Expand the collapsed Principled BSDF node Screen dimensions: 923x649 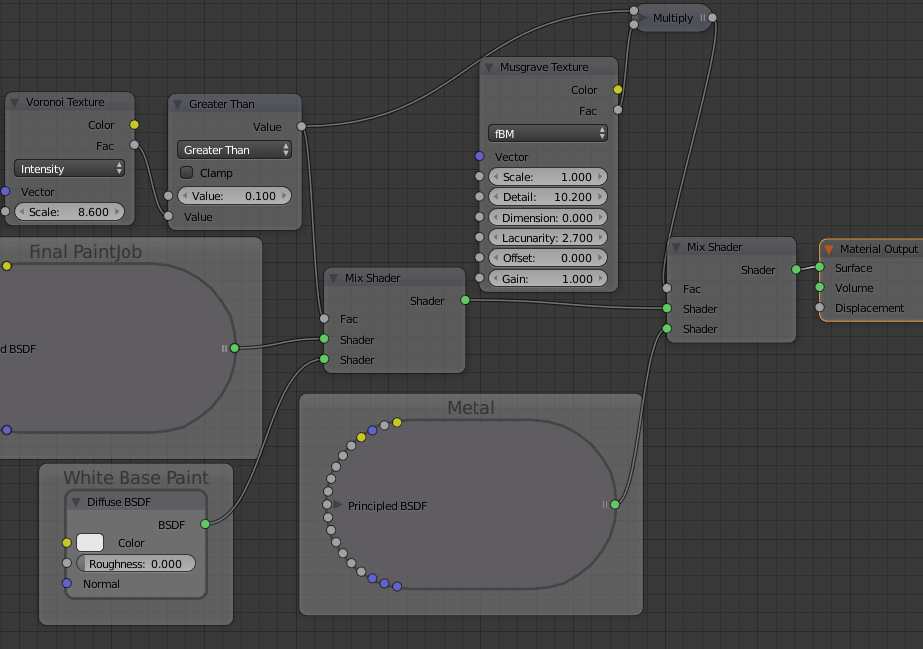tap(338, 505)
